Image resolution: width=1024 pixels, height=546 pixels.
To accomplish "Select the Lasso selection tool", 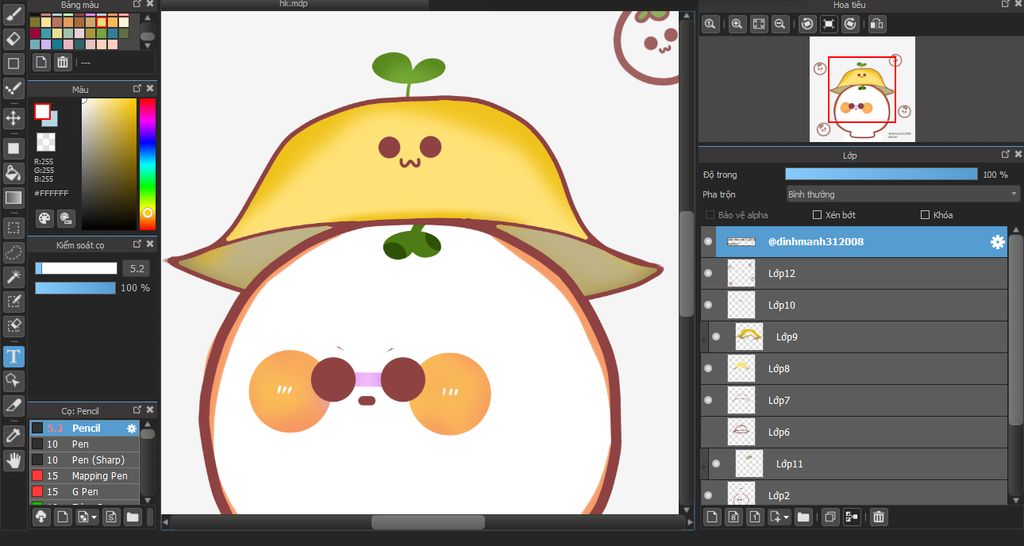I will (x=14, y=253).
